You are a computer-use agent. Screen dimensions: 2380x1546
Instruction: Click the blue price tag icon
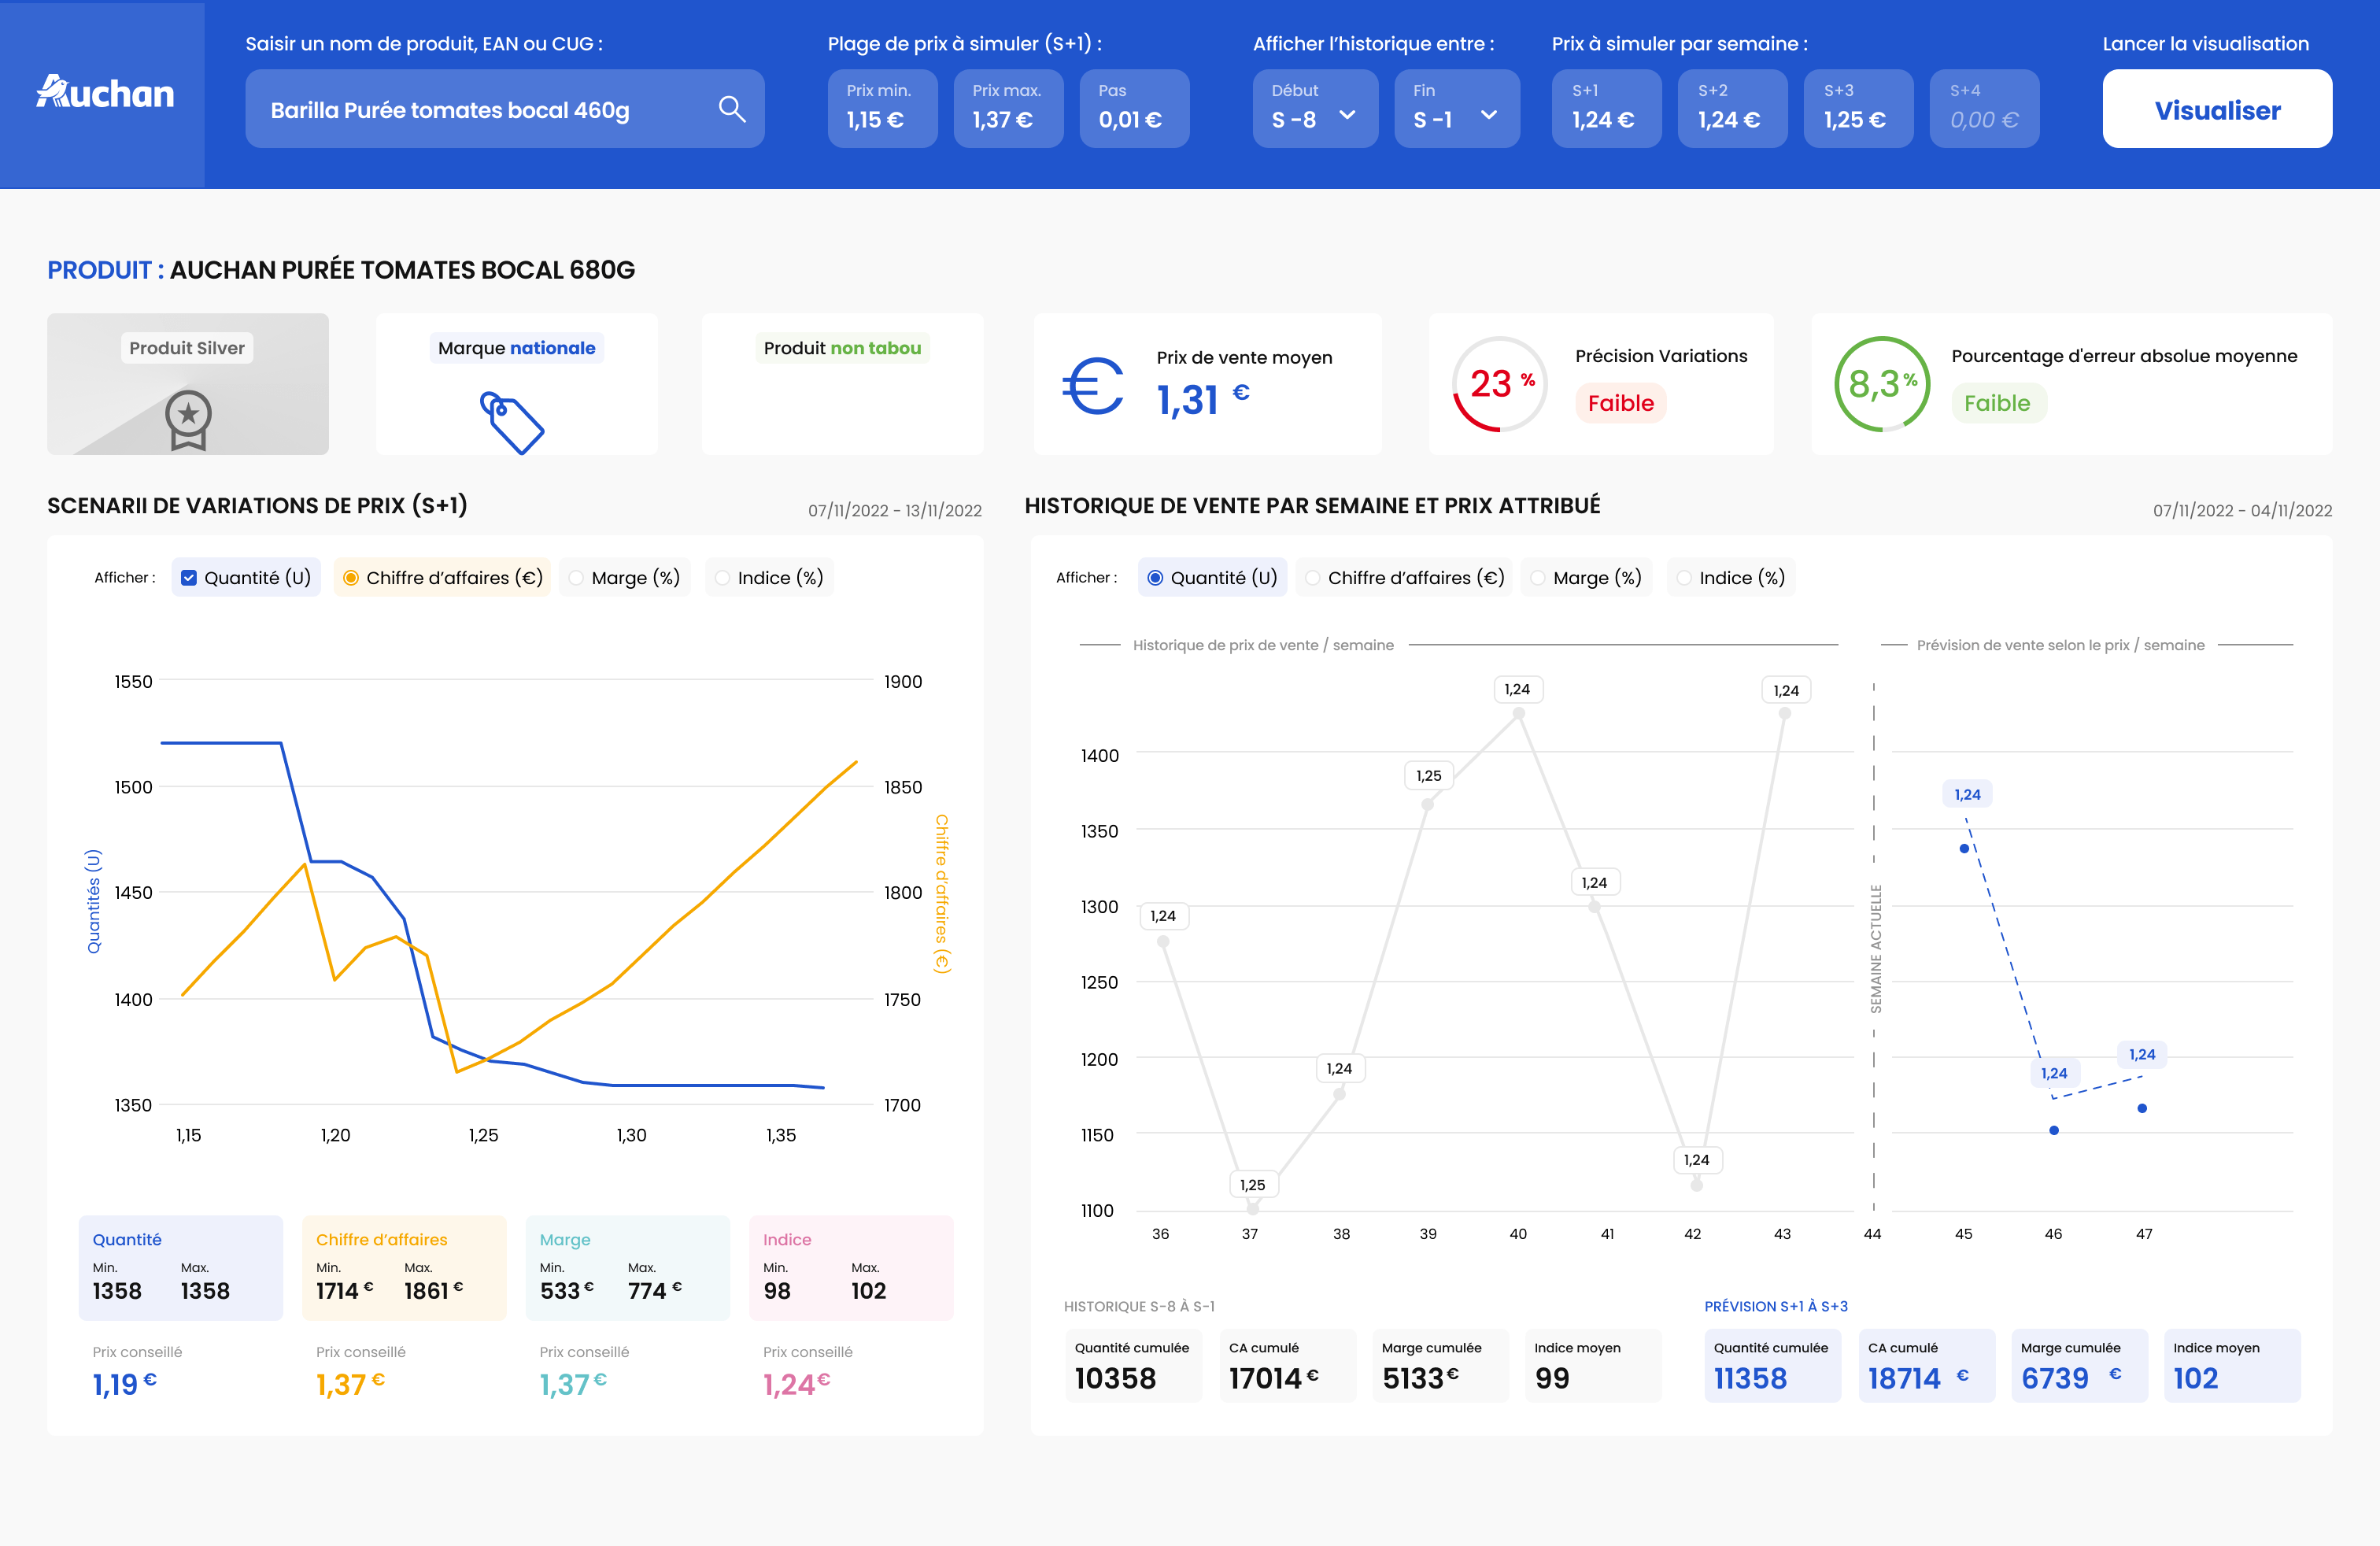click(x=512, y=422)
